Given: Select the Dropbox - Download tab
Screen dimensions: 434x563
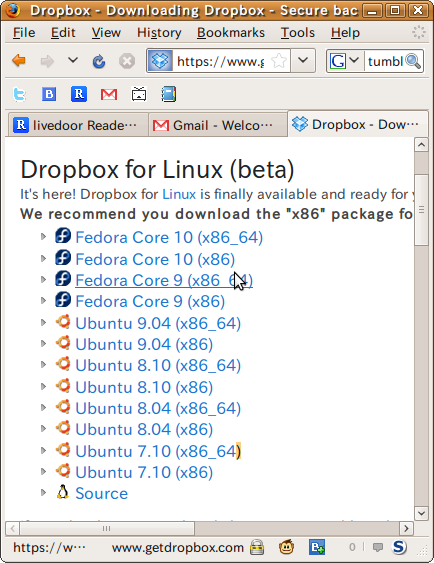Looking at the screenshot, I should point(358,124).
